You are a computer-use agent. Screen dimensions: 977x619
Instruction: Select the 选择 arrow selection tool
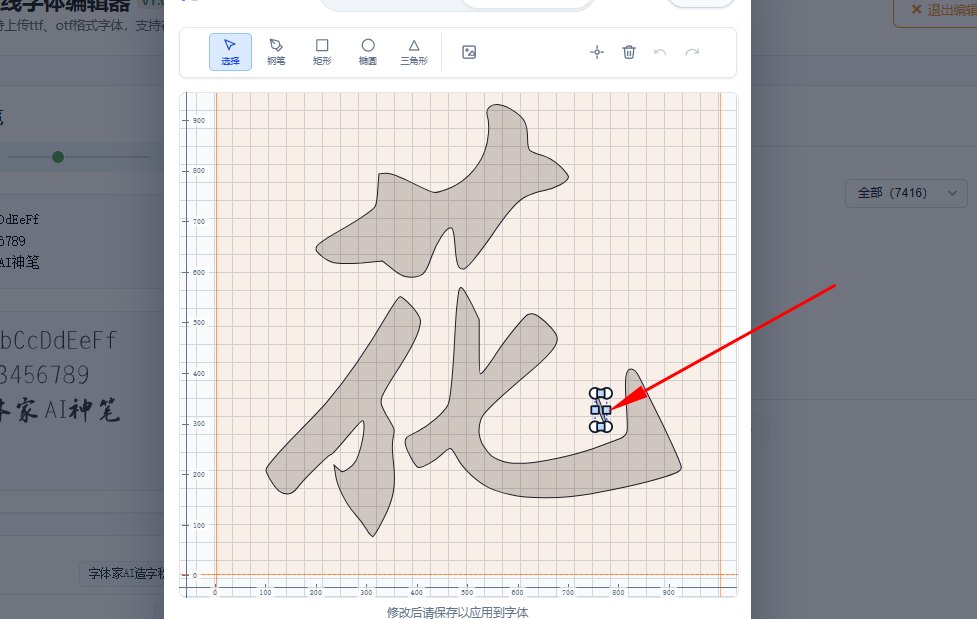(229, 52)
